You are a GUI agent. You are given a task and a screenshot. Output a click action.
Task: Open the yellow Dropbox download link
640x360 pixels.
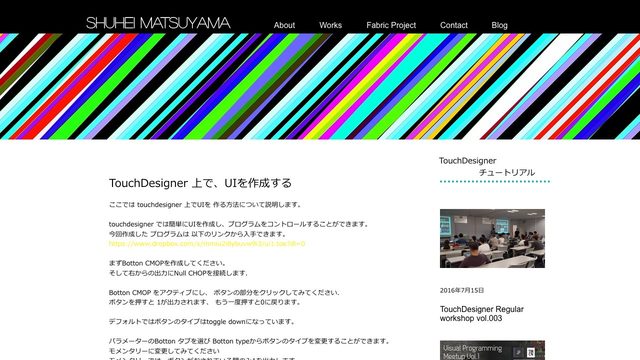207,244
